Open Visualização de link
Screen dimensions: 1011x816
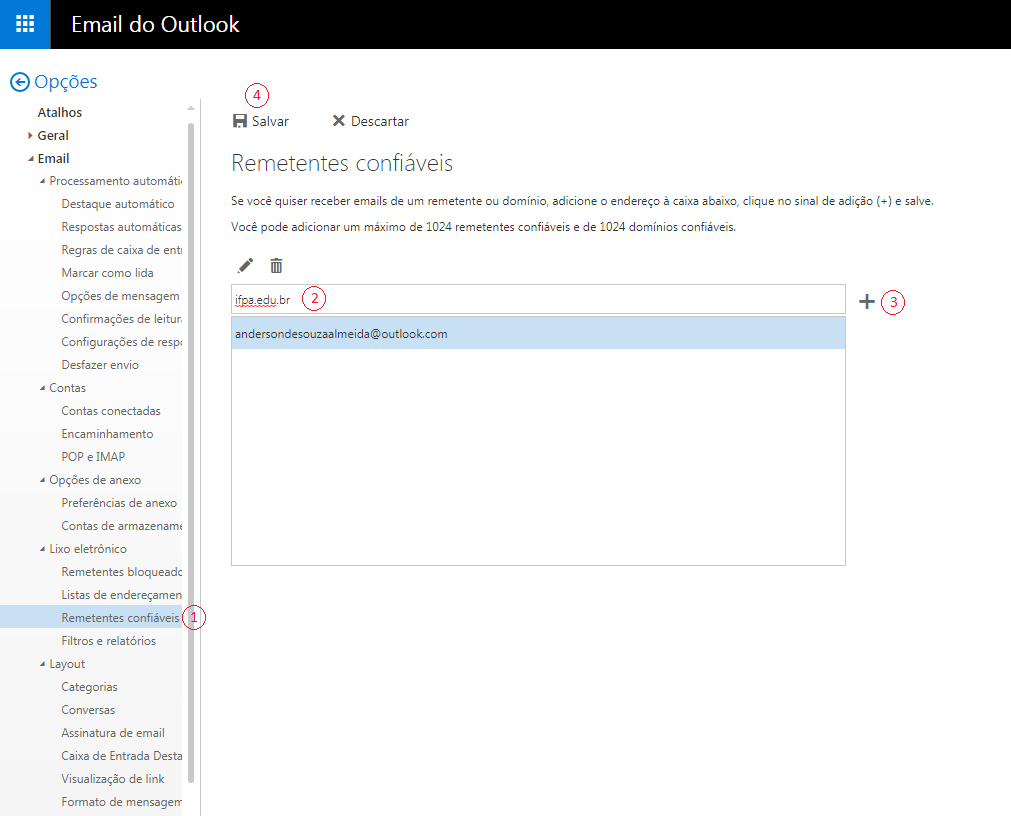(113, 779)
